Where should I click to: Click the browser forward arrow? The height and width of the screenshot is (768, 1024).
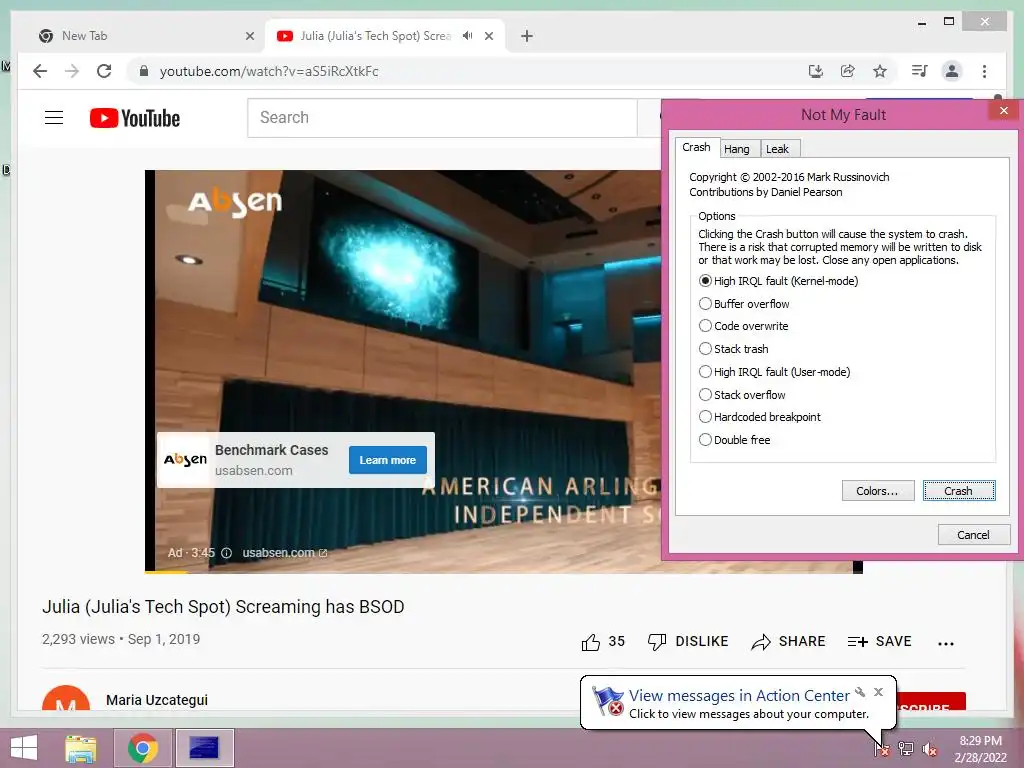pyautogui.click(x=72, y=71)
